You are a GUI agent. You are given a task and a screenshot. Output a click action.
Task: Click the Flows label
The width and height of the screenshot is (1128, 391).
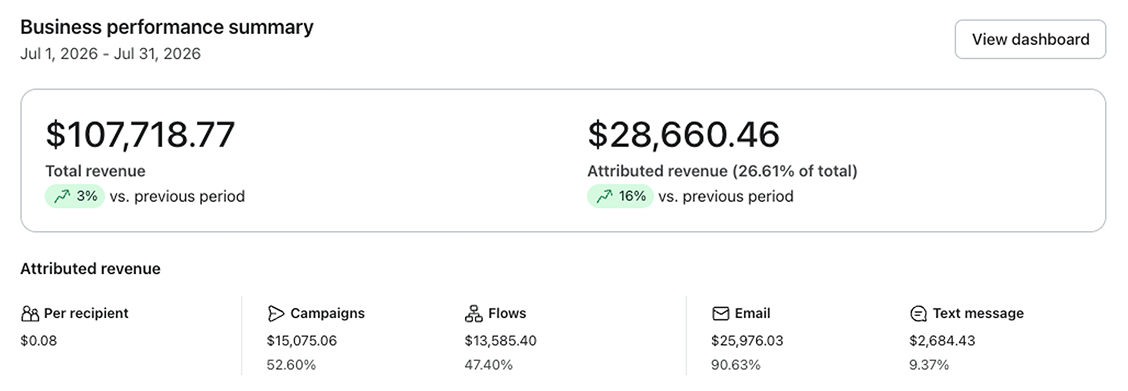507,313
